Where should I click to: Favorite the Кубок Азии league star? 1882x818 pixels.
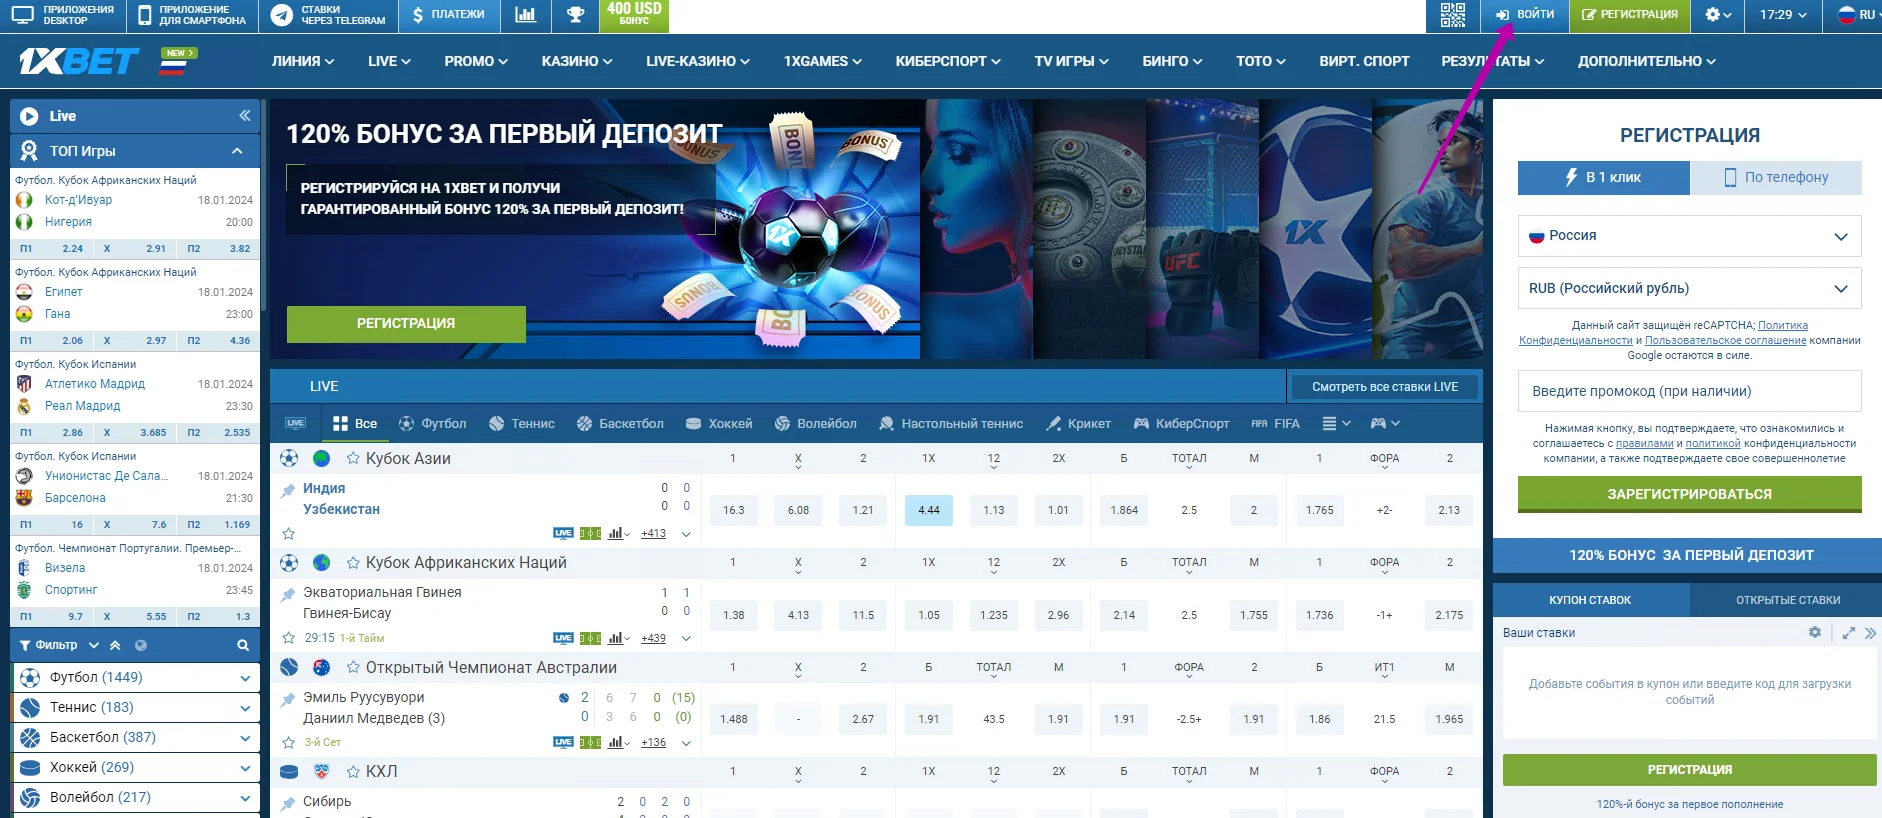pyautogui.click(x=353, y=458)
